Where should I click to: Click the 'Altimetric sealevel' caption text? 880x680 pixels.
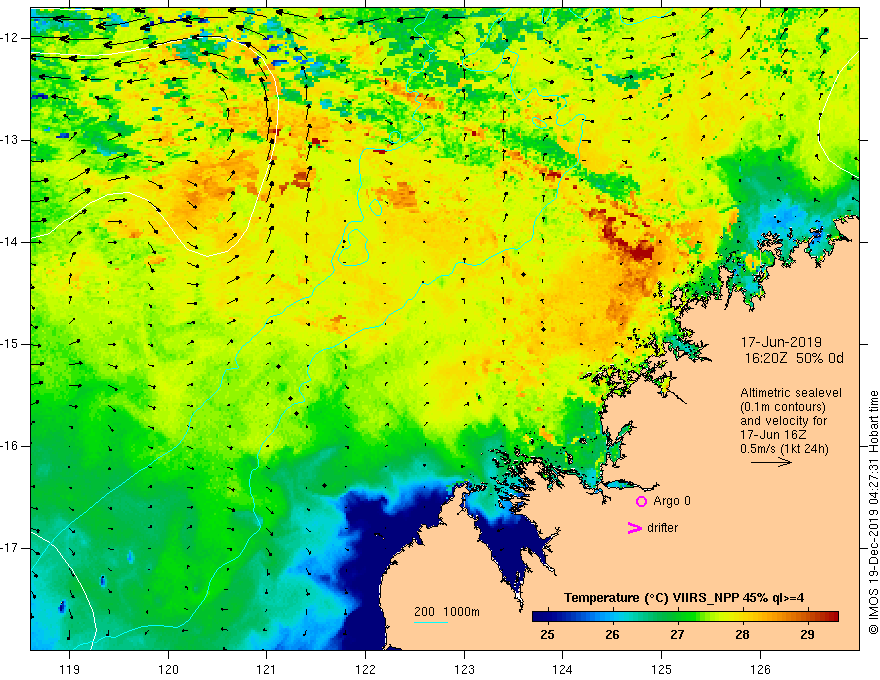pos(791,393)
